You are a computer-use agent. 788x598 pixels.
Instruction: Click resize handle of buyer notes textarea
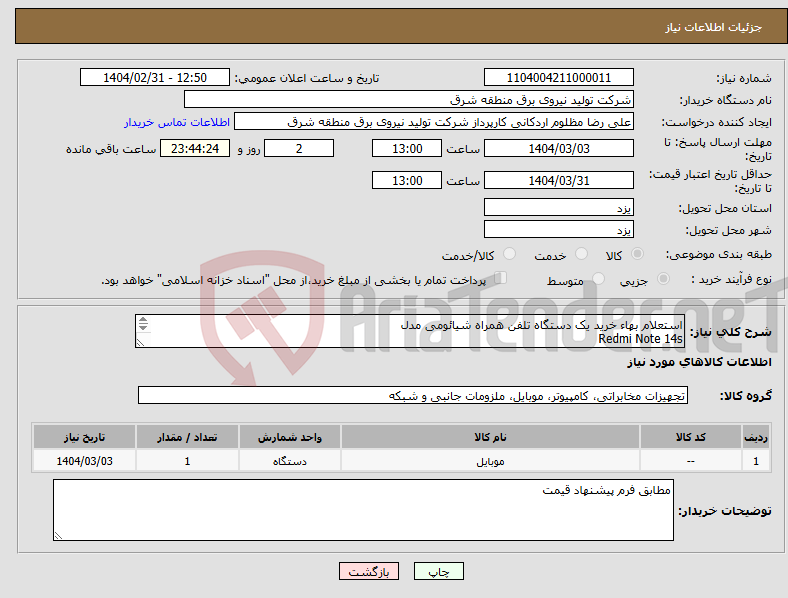[58, 536]
